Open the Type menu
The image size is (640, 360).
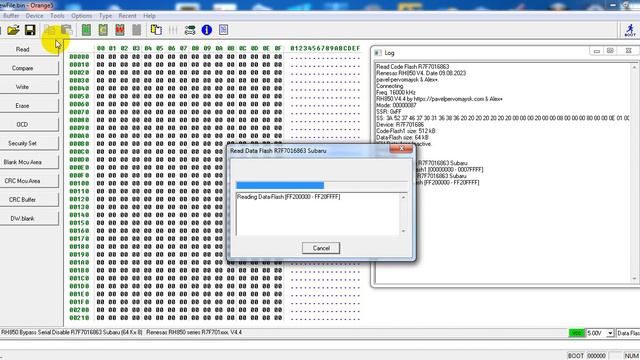pyautogui.click(x=105, y=16)
